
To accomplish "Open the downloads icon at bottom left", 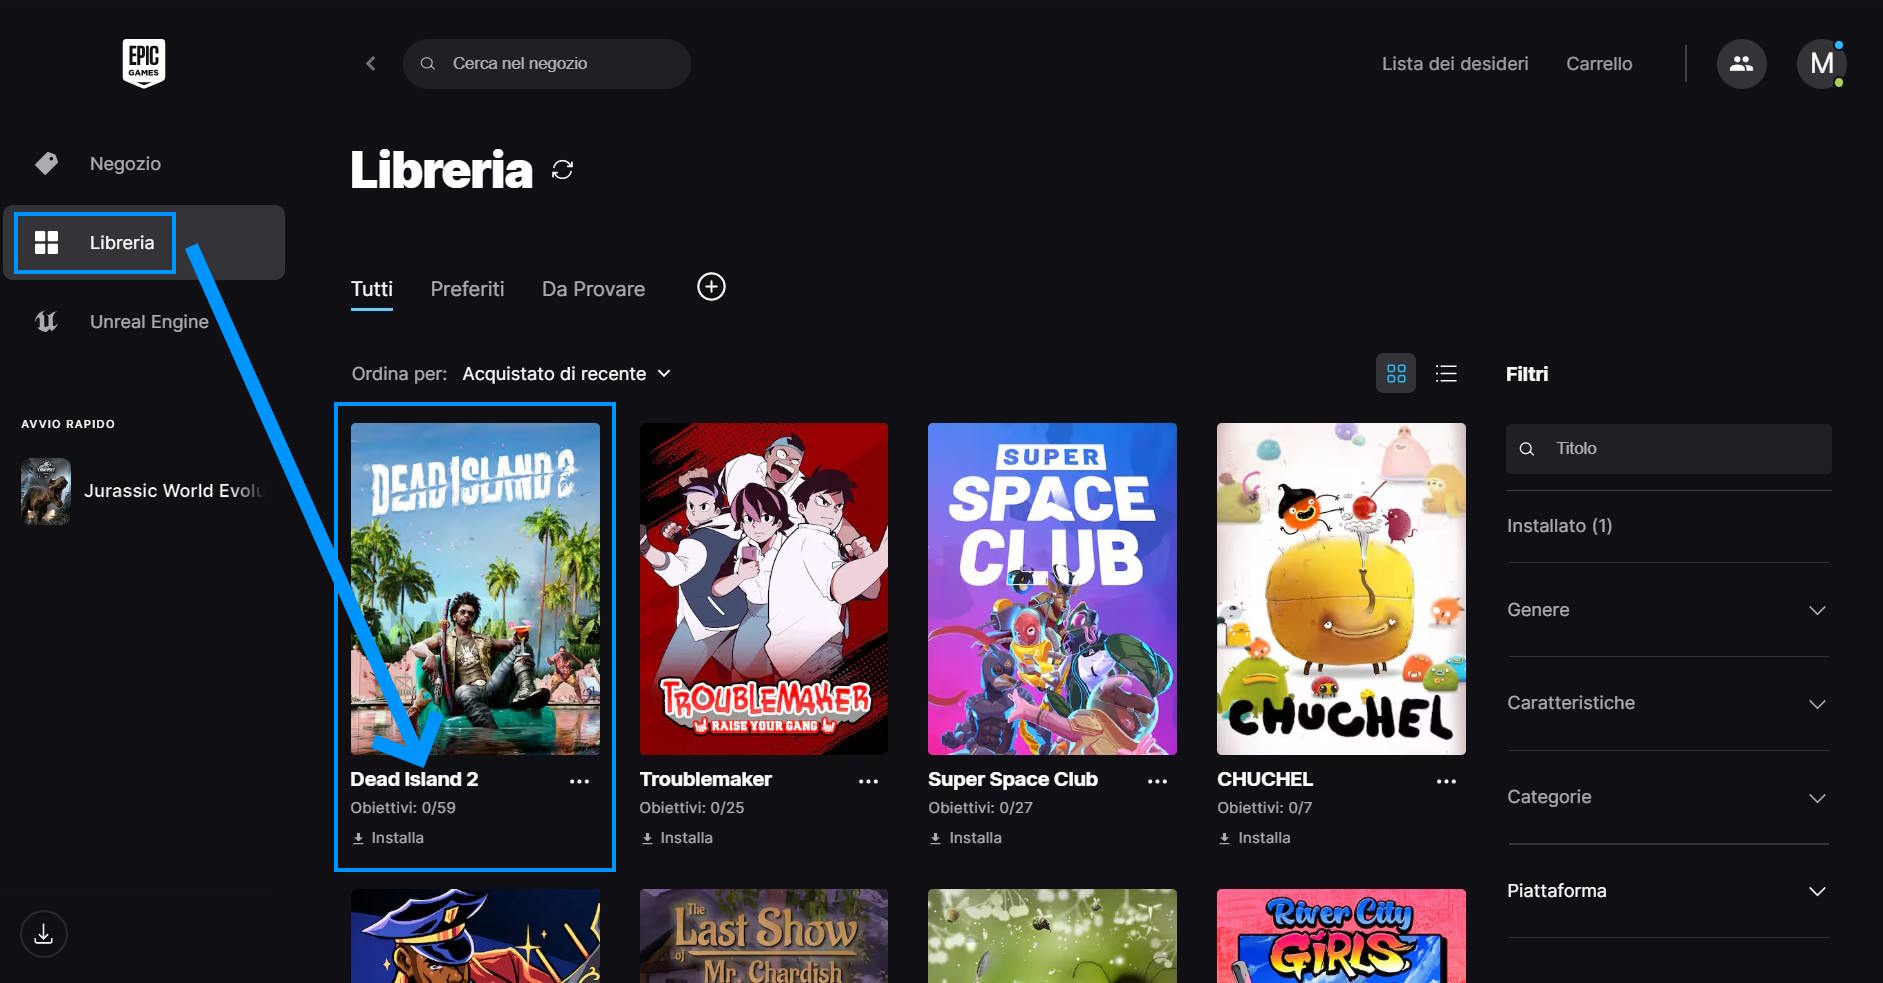I will click(x=43, y=934).
